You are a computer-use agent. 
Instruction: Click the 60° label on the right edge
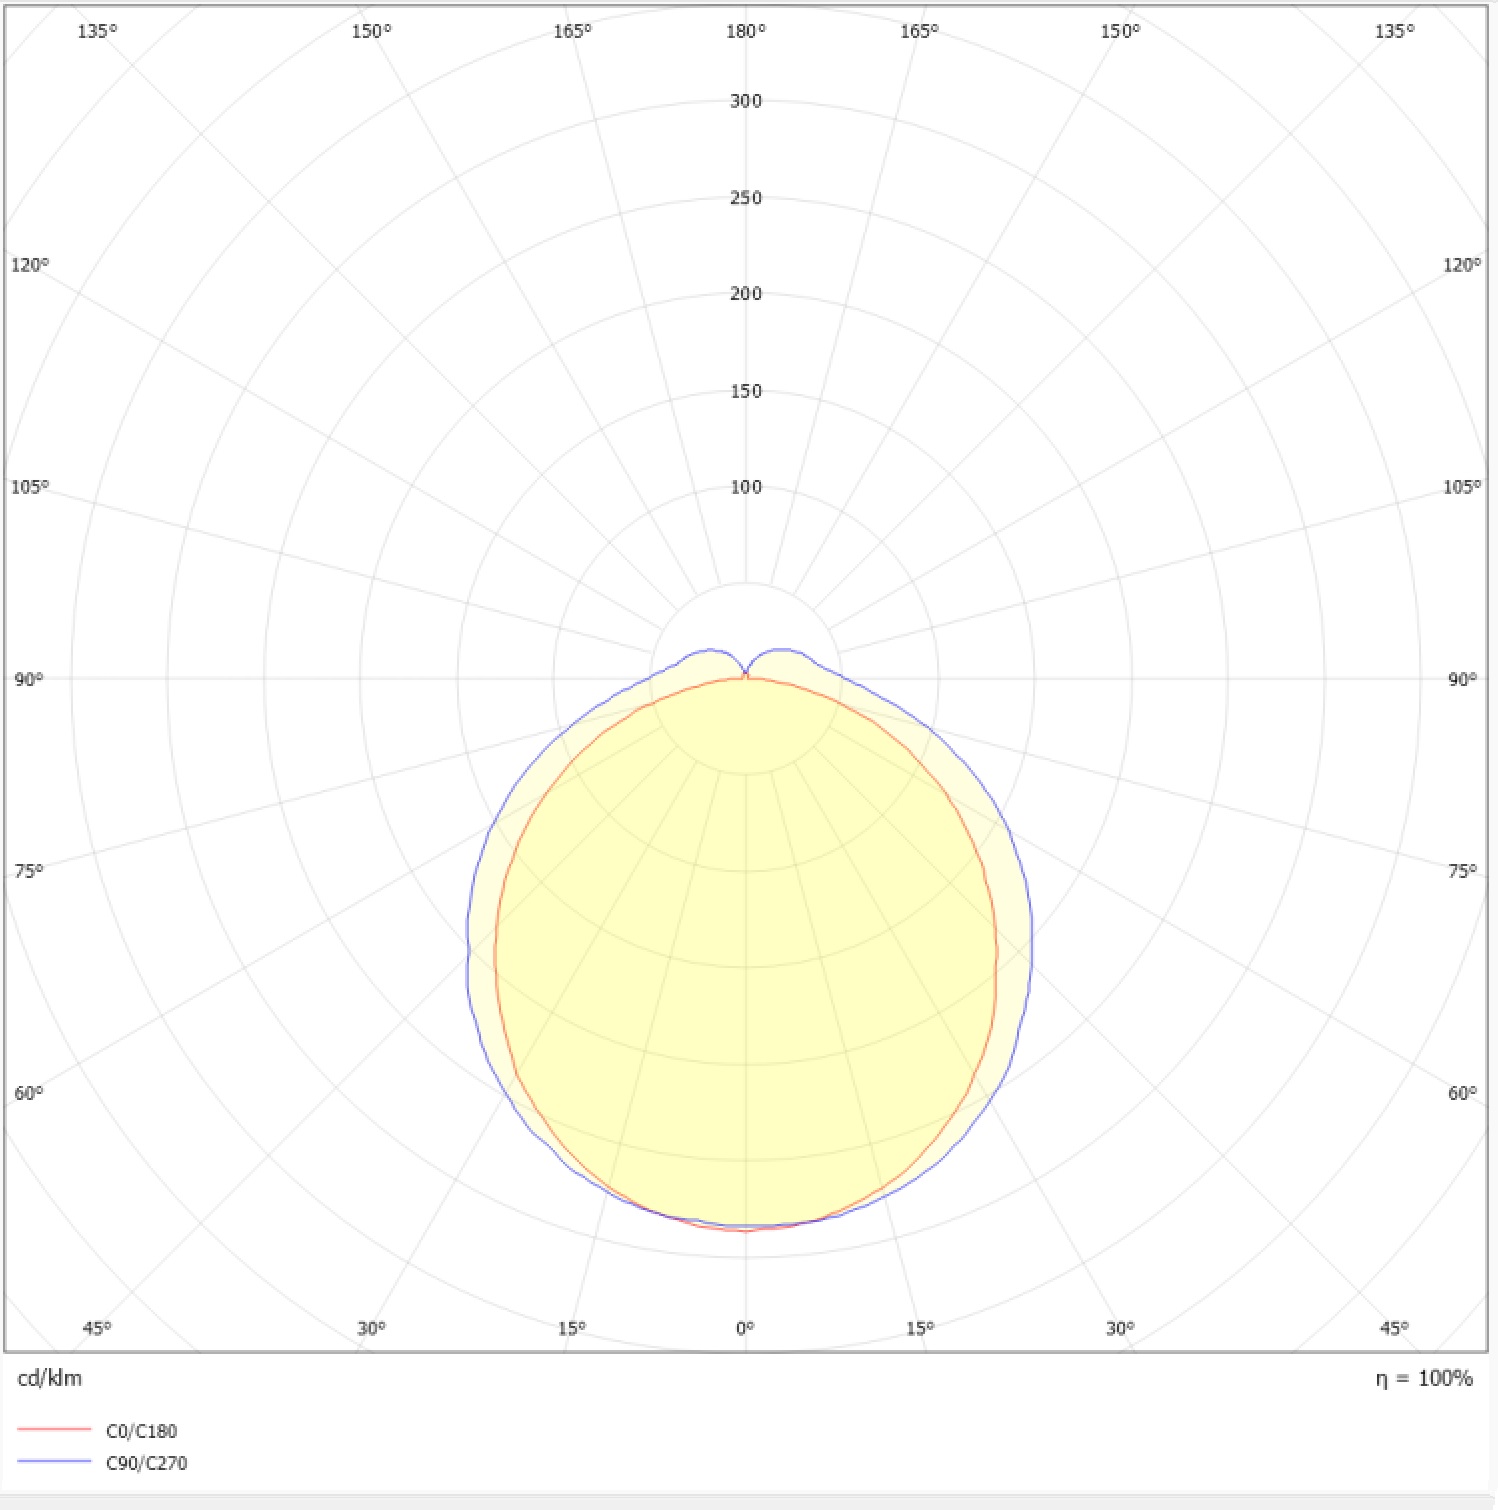tap(1463, 1093)
